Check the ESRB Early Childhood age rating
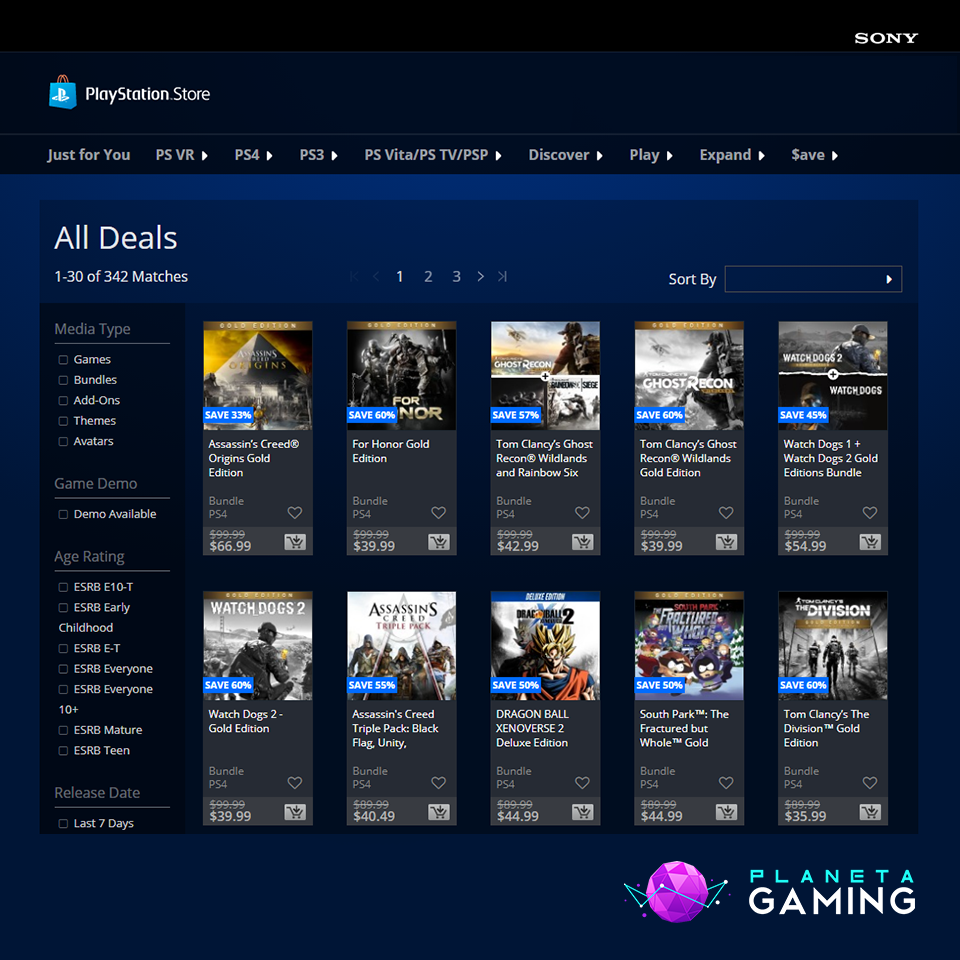Image resolution: width=960 pixels, height=960 pixels. [x=63, y=608]
